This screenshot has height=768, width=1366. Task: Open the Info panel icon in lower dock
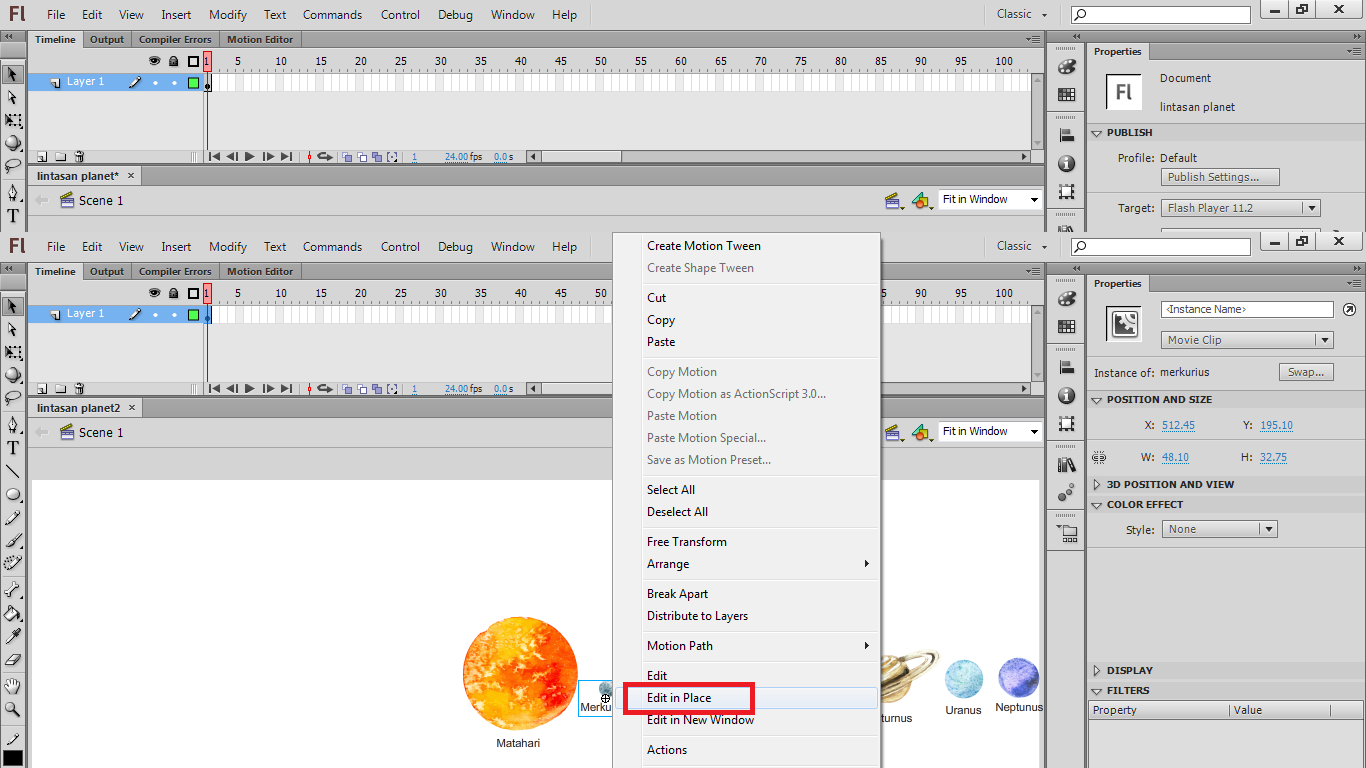[1067, 395]
